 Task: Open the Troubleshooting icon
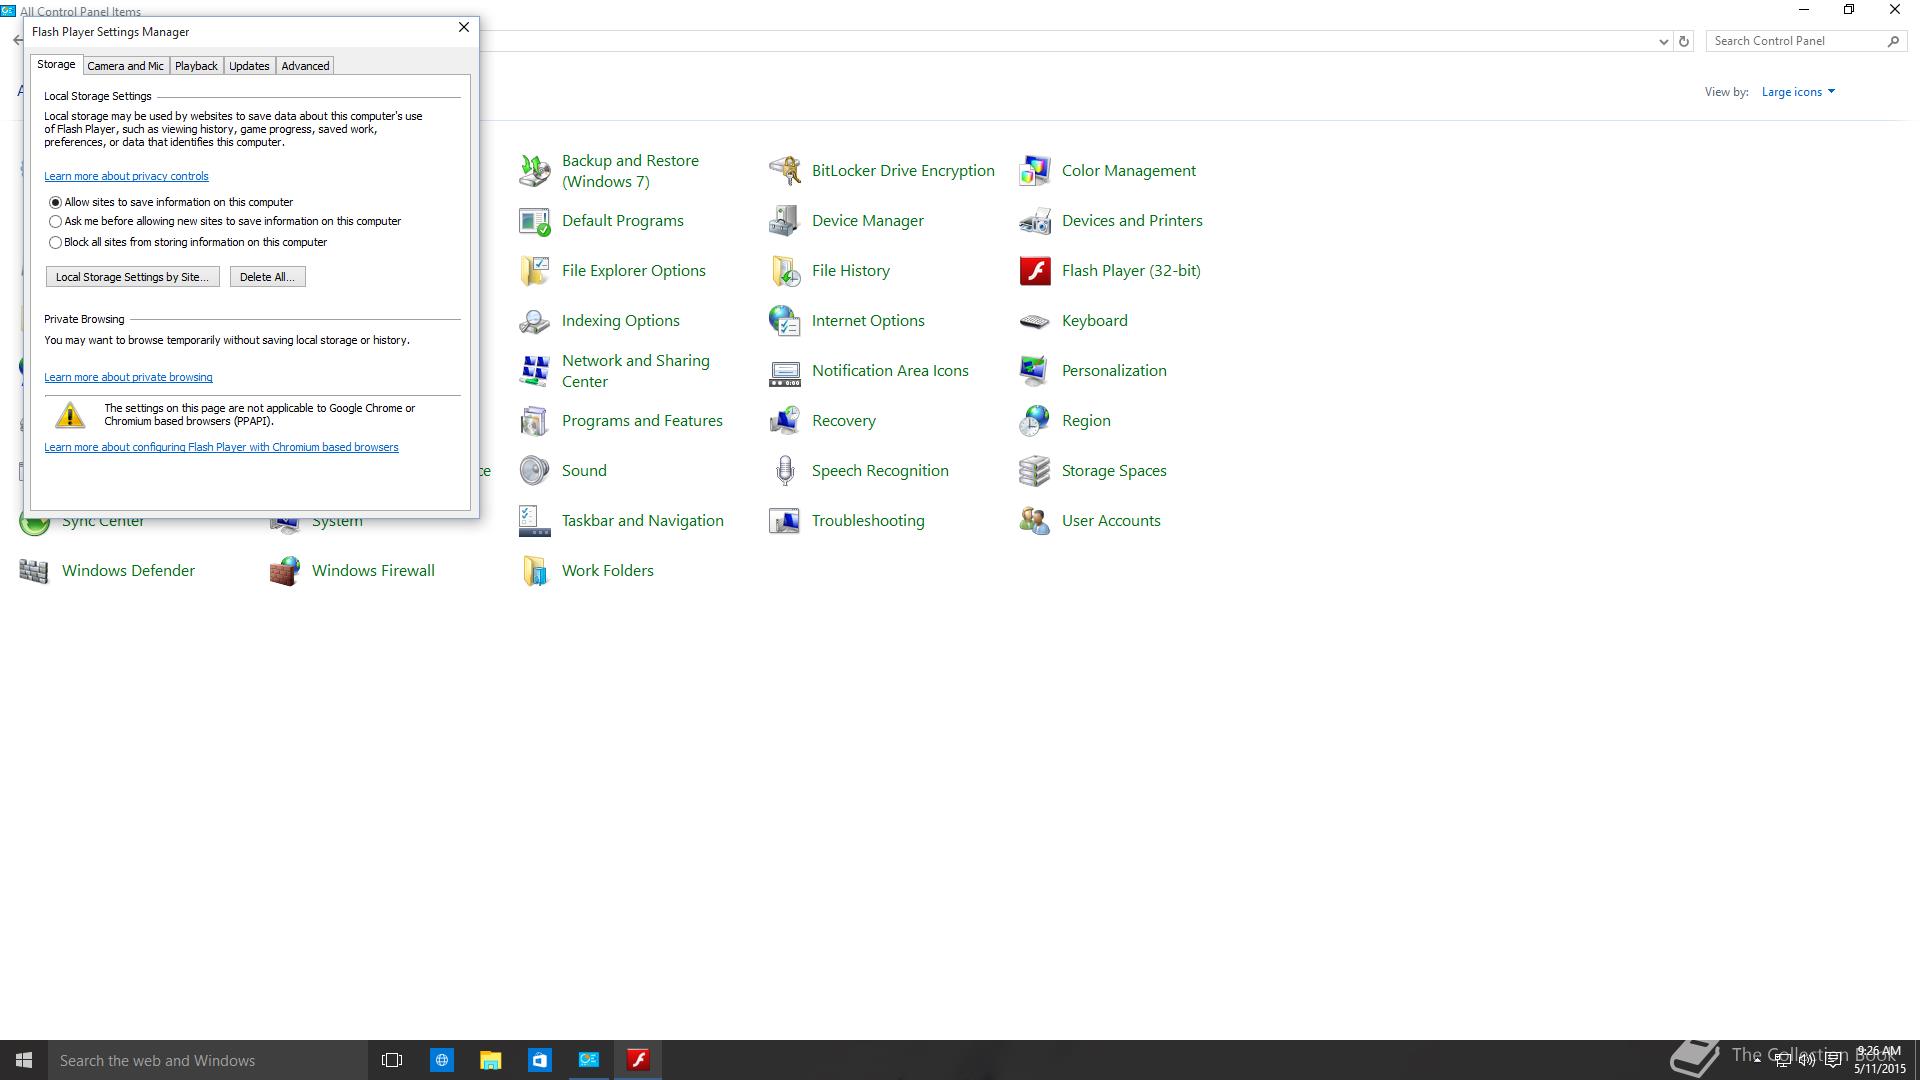point(784,521)
